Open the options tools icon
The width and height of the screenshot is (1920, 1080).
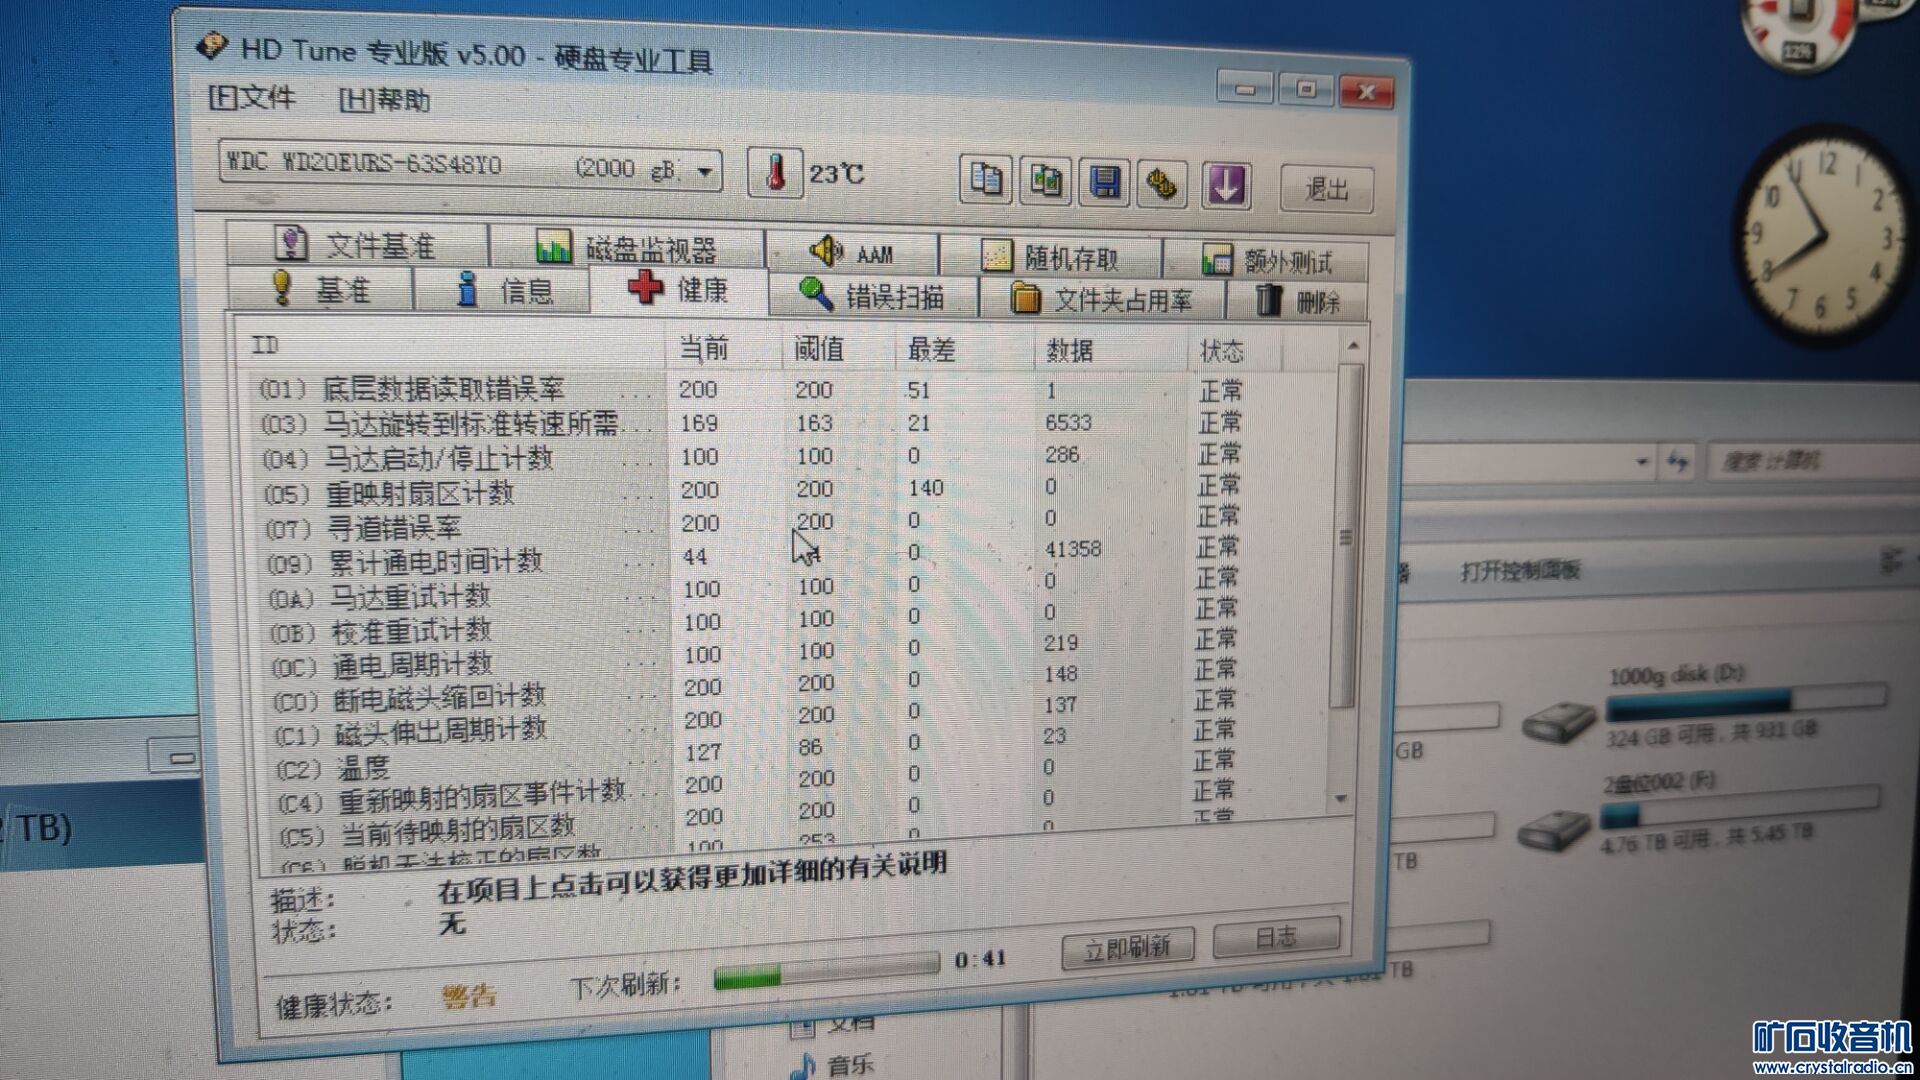[1162, 184]
